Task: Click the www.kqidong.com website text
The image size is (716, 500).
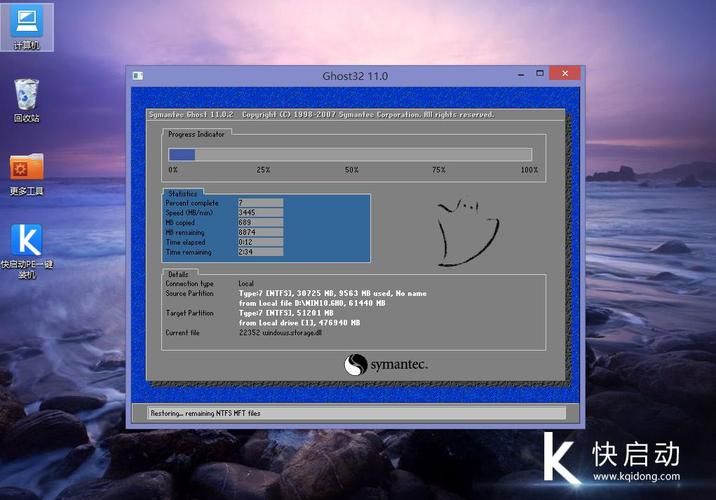Action: coord(641,476)
